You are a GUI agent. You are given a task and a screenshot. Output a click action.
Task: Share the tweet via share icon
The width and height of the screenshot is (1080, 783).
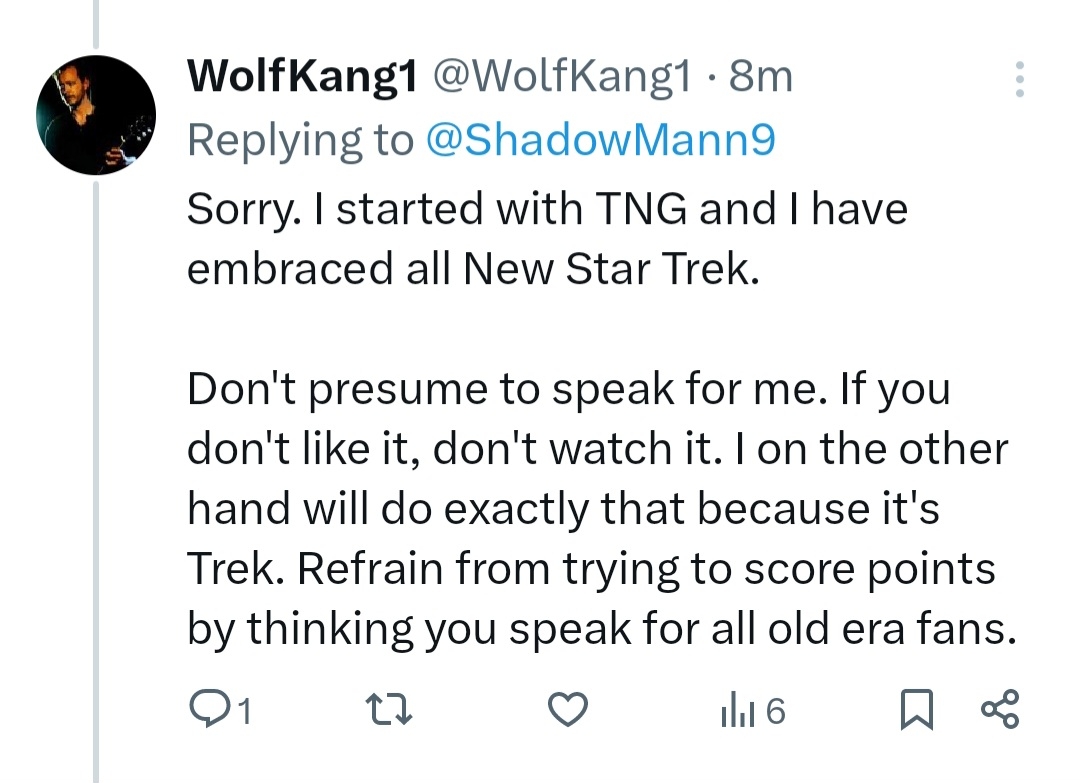[x=1000, y=711]
